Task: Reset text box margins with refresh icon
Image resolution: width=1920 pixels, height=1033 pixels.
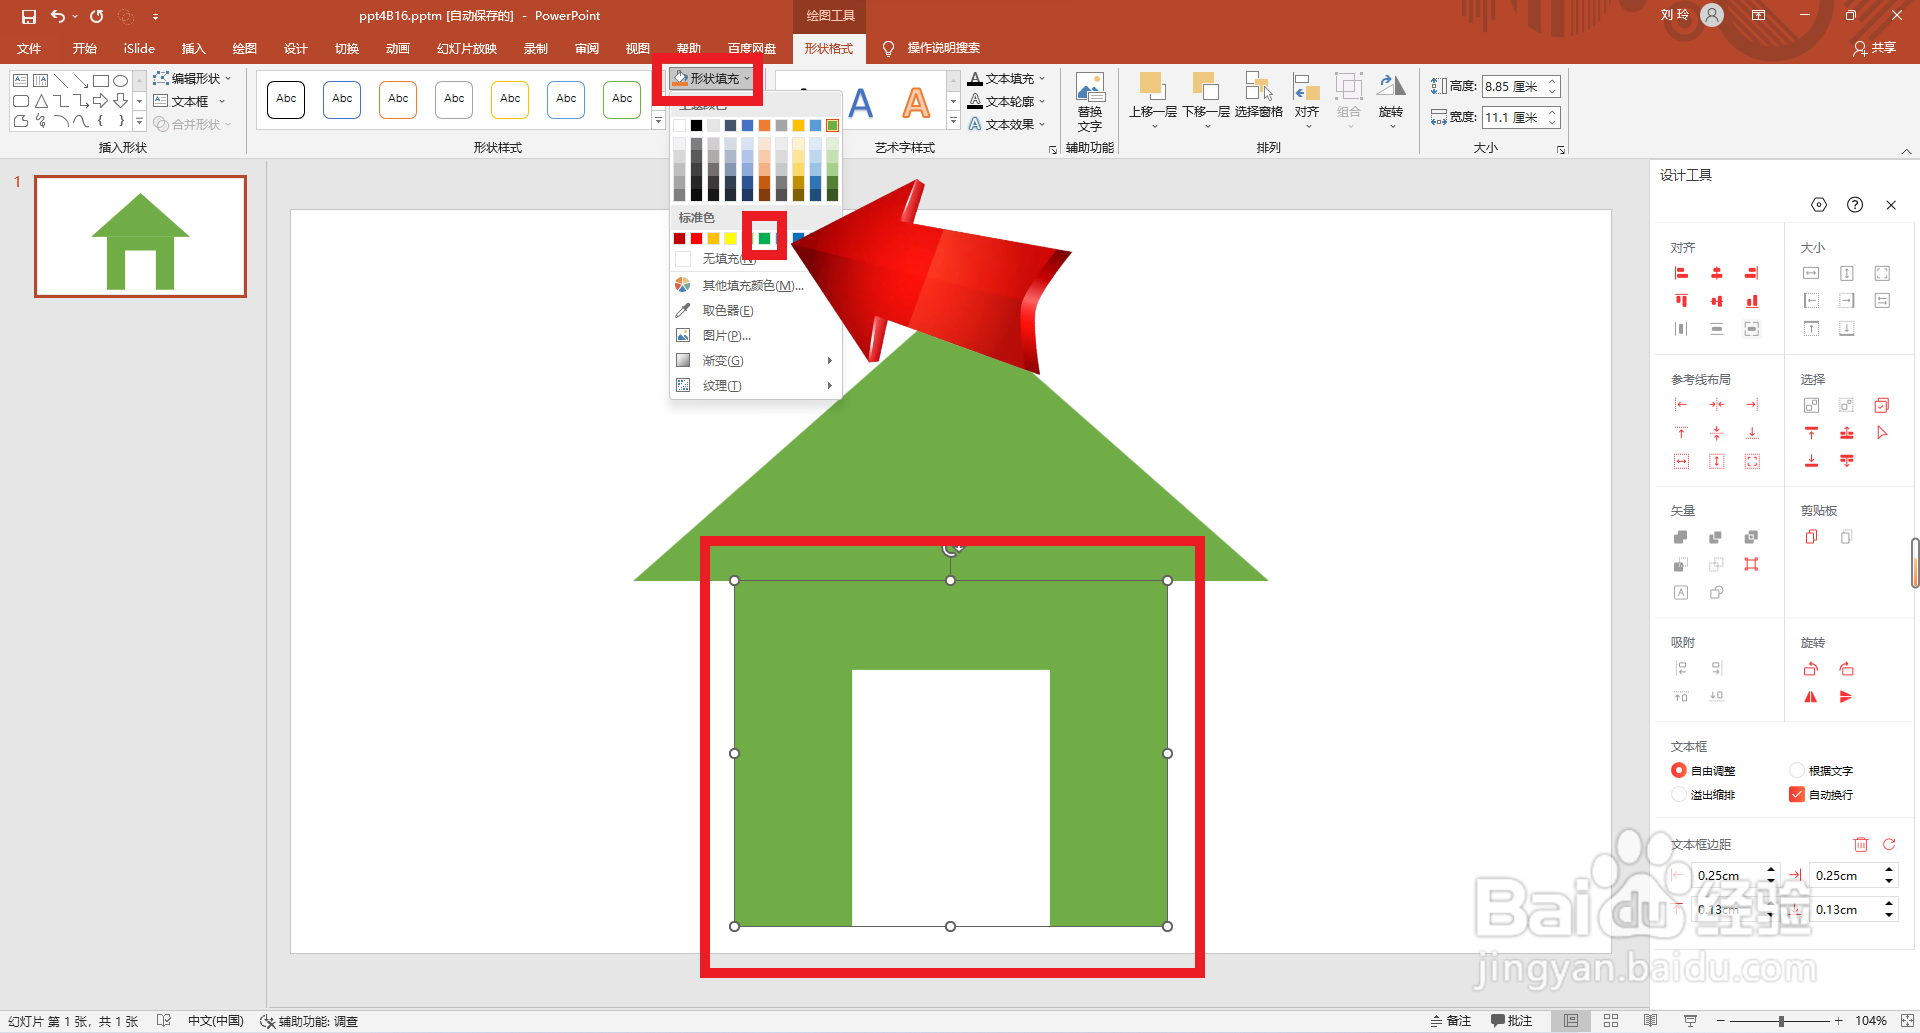Action: [1889, 845]
